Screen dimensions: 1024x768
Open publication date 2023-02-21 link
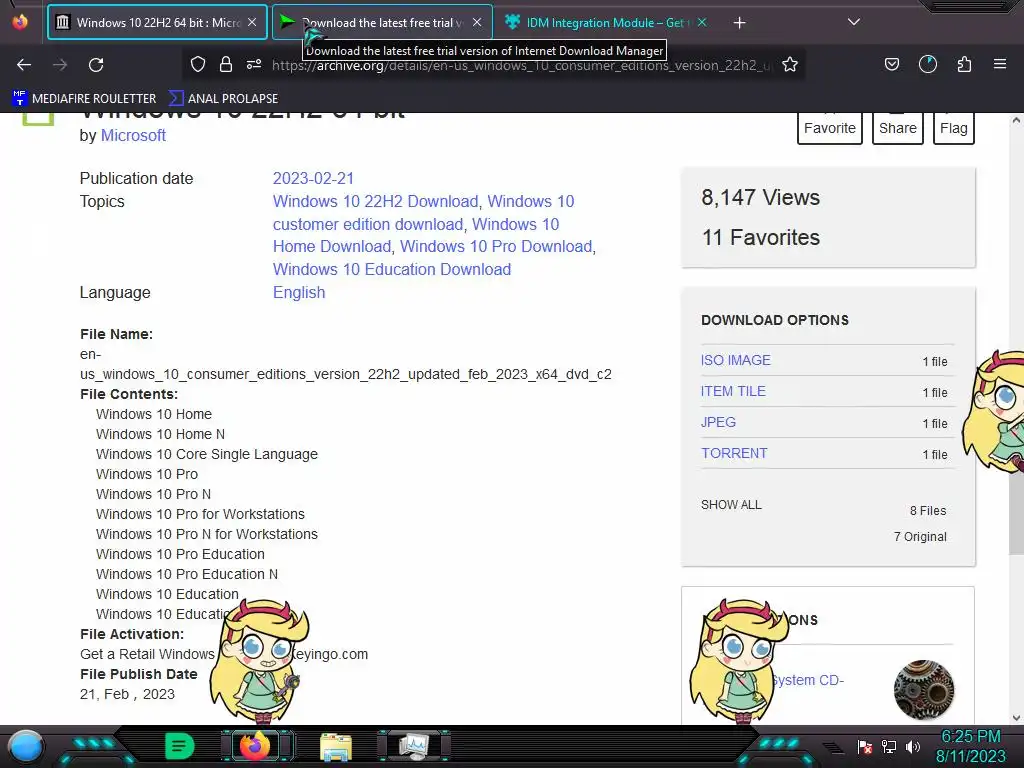(x=313, y=178)
